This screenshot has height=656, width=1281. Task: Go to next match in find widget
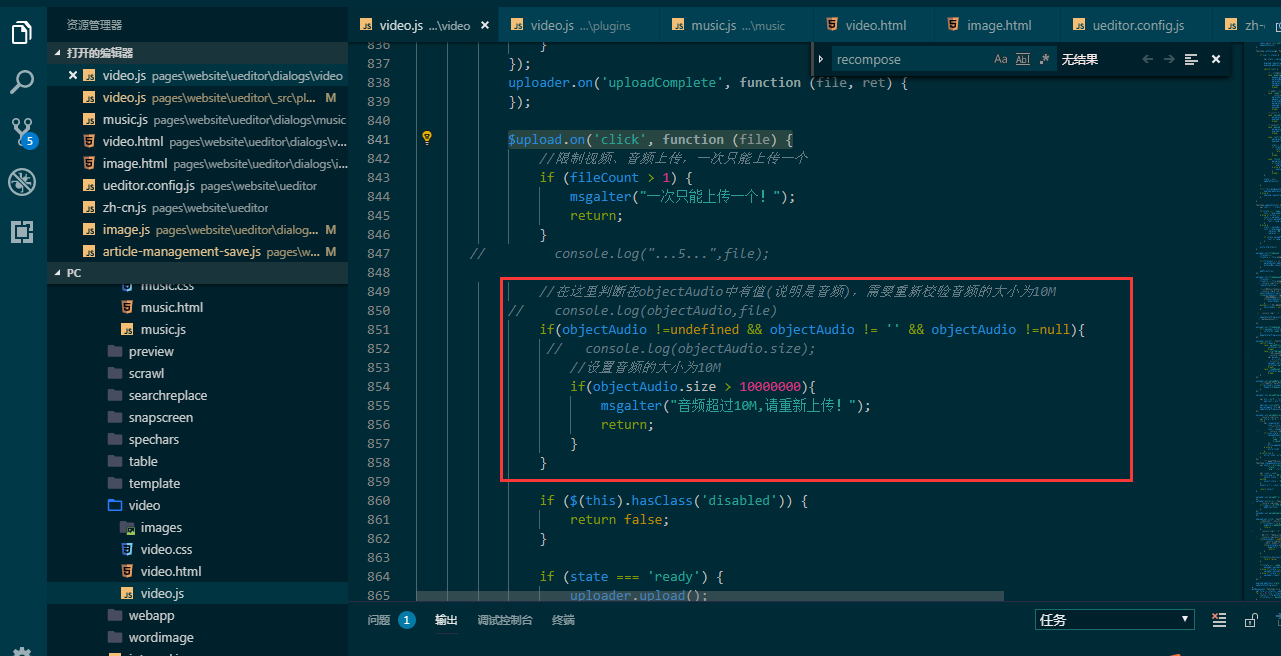coord(1169,59)
